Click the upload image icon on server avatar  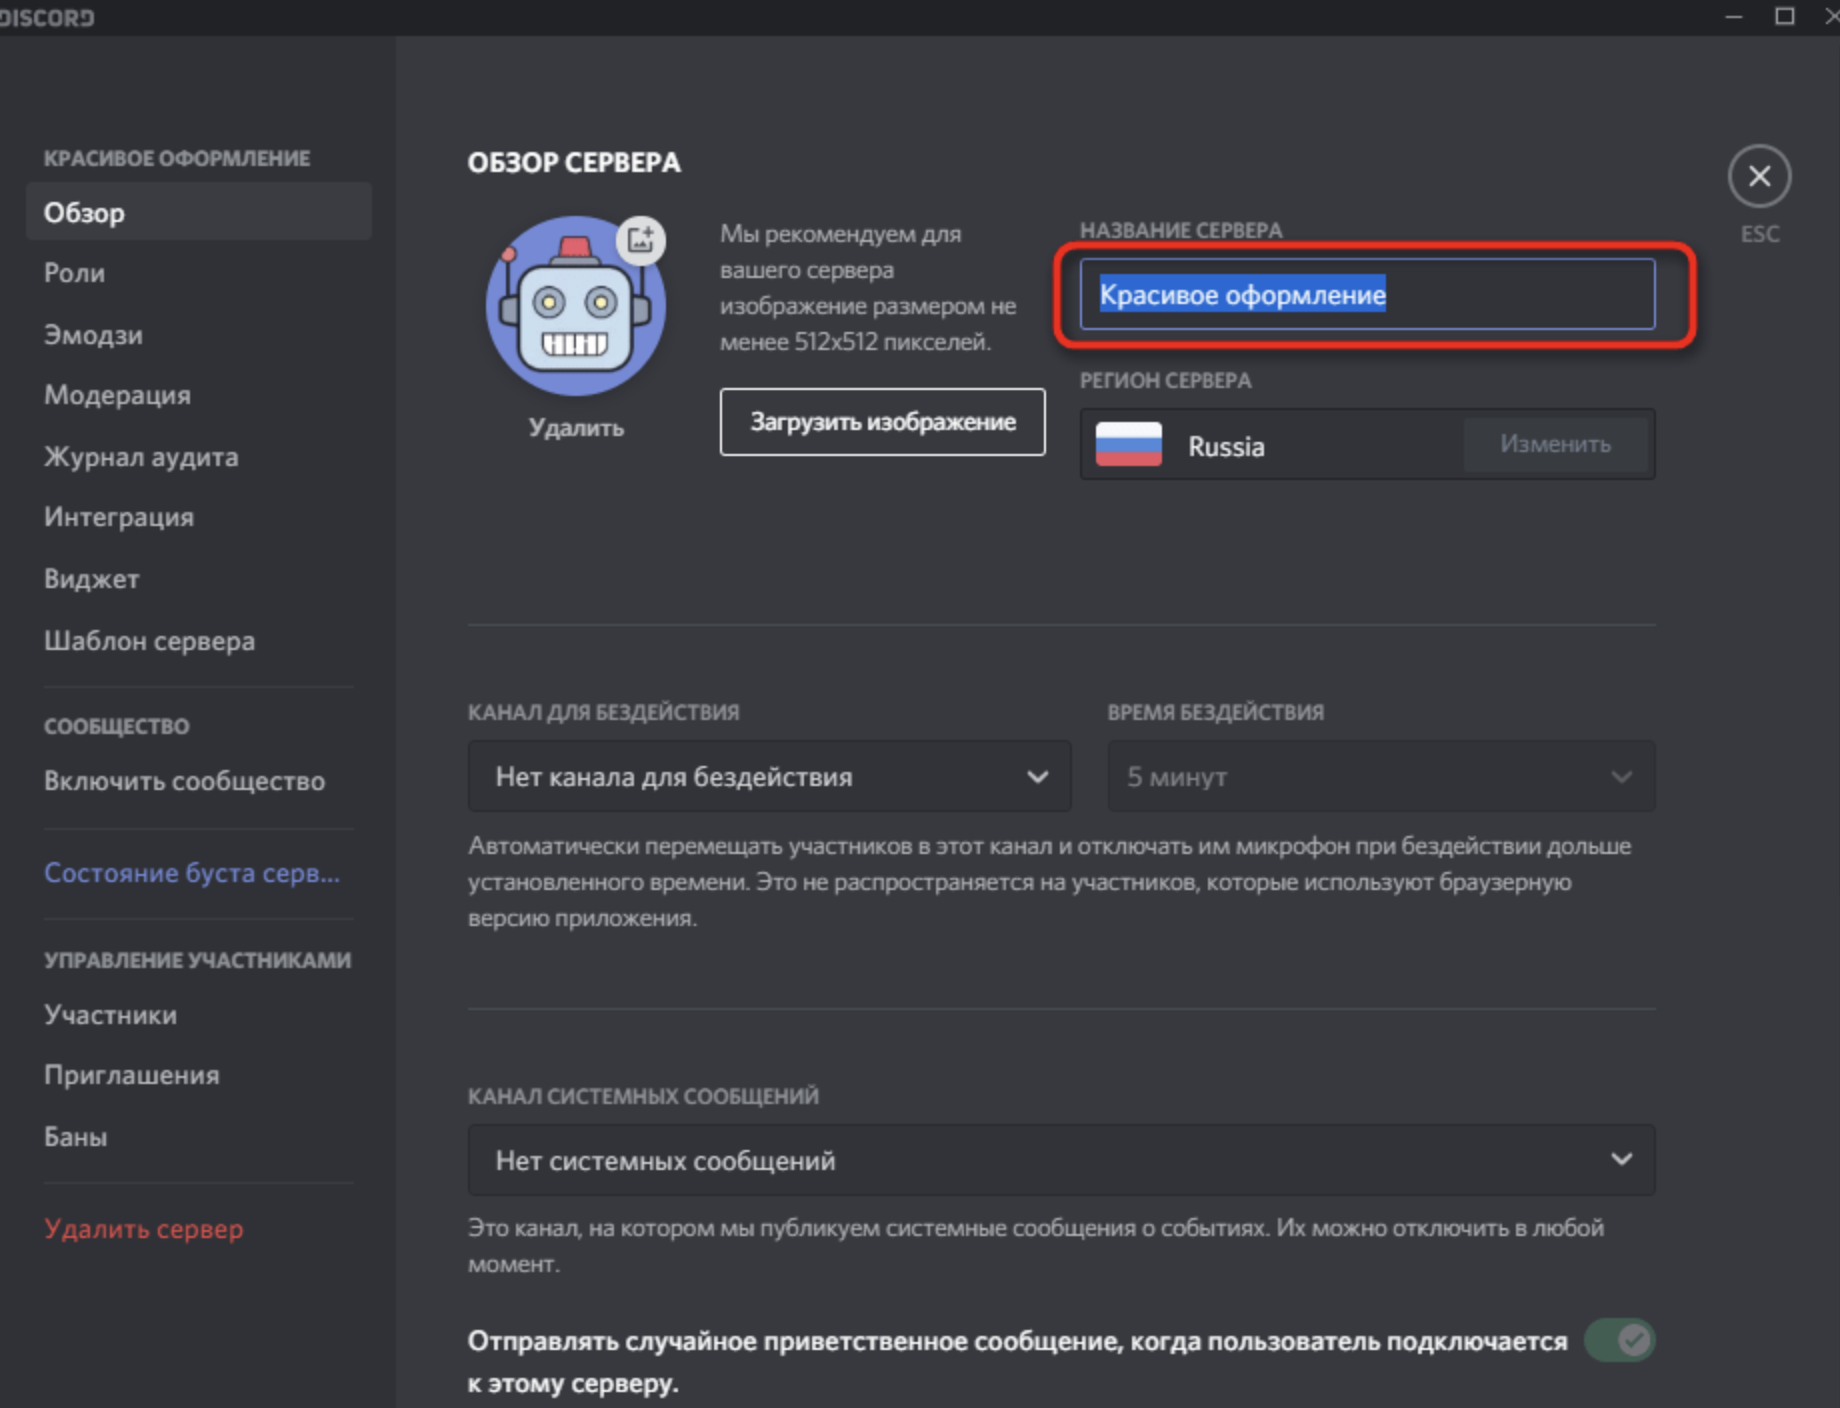[640, 240]
